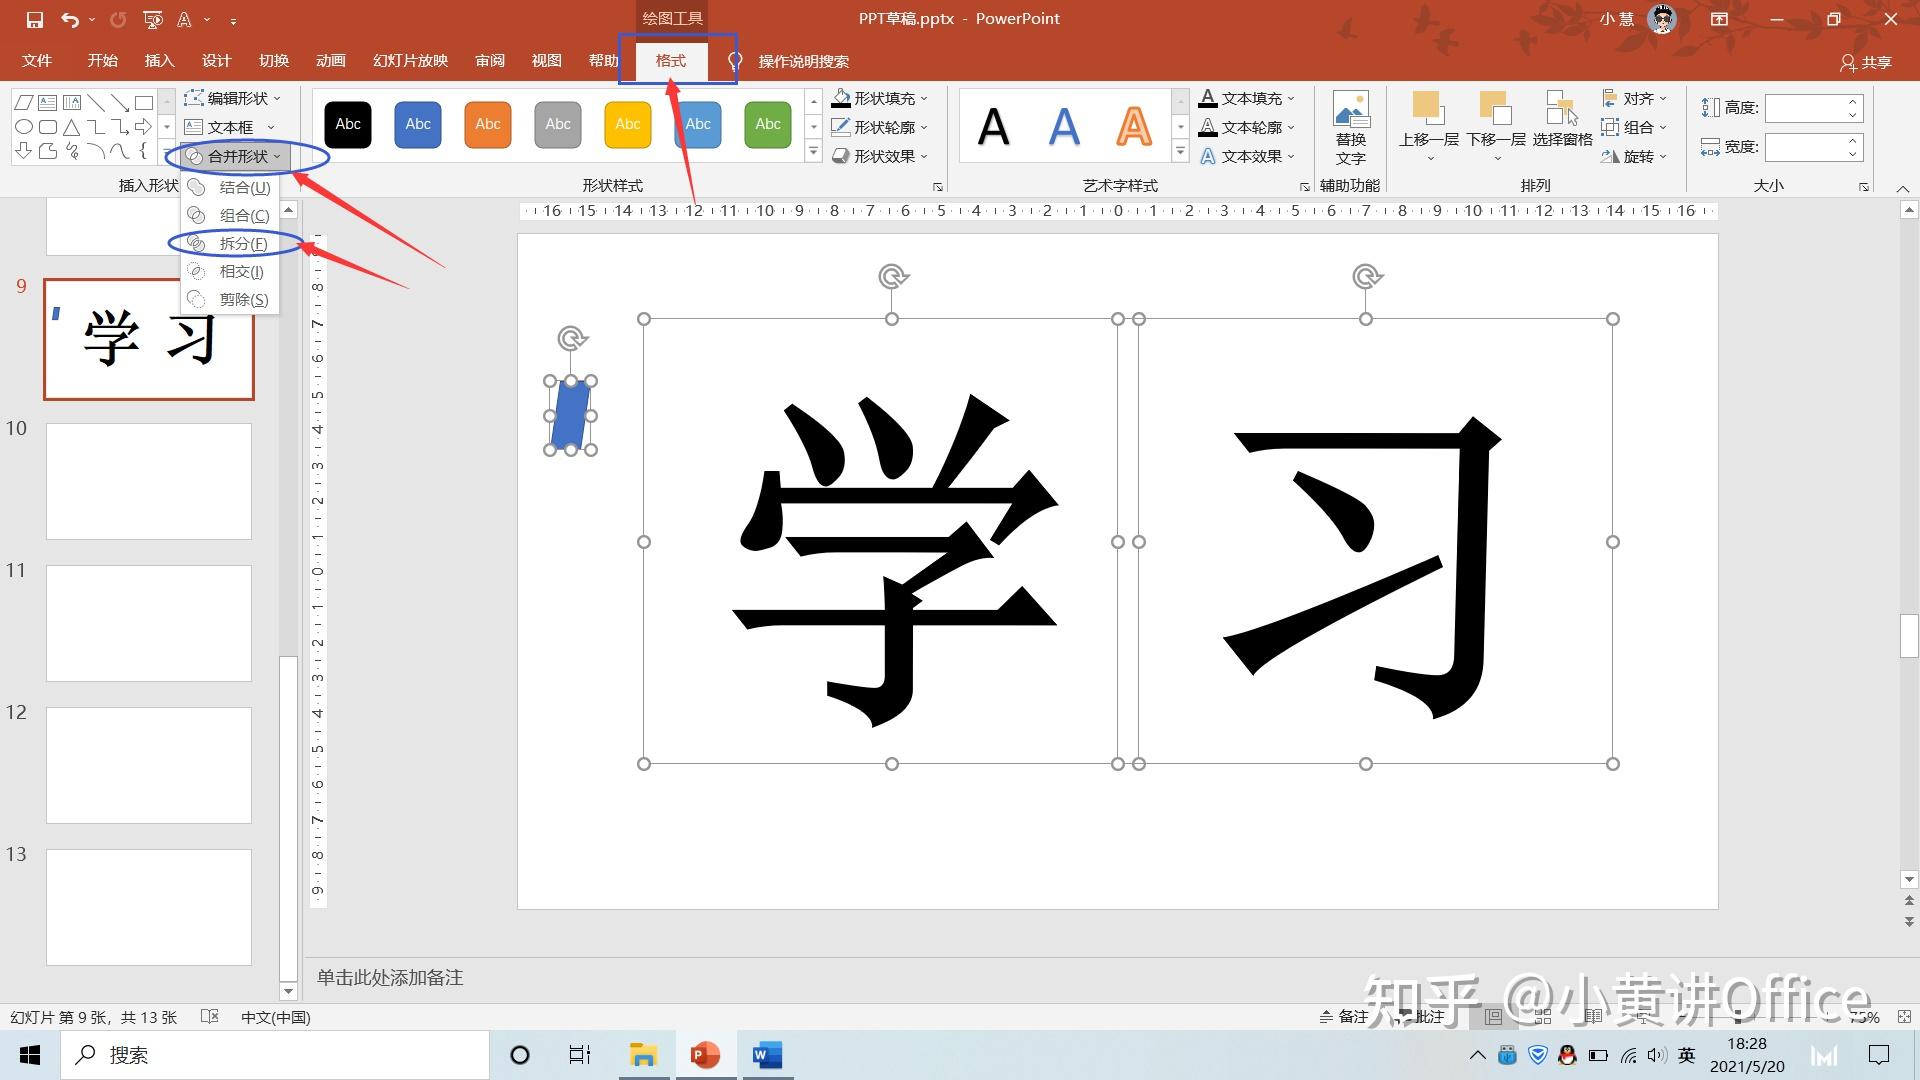Click the 编辑形状 edit shape icon
This screenshot has height=1080, width=1920.
194,98
